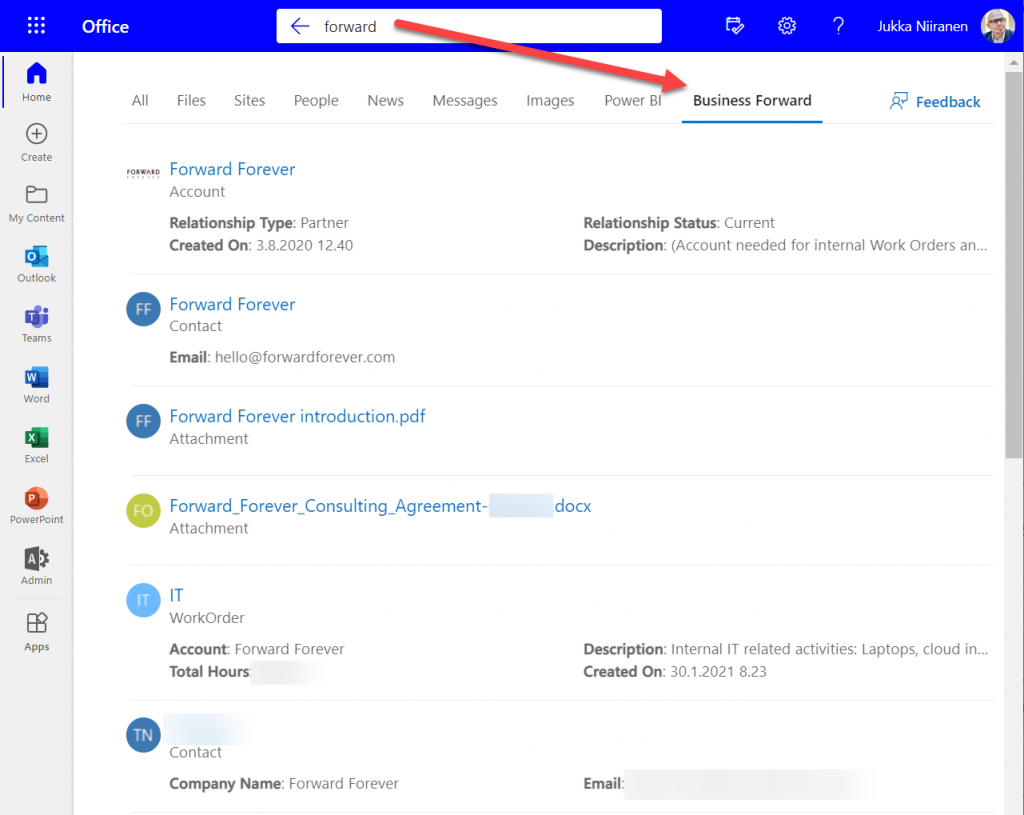Click the Forward Forever account logo
The width and height of the screenshot is (1024, 815).
[x=143, y=173]
